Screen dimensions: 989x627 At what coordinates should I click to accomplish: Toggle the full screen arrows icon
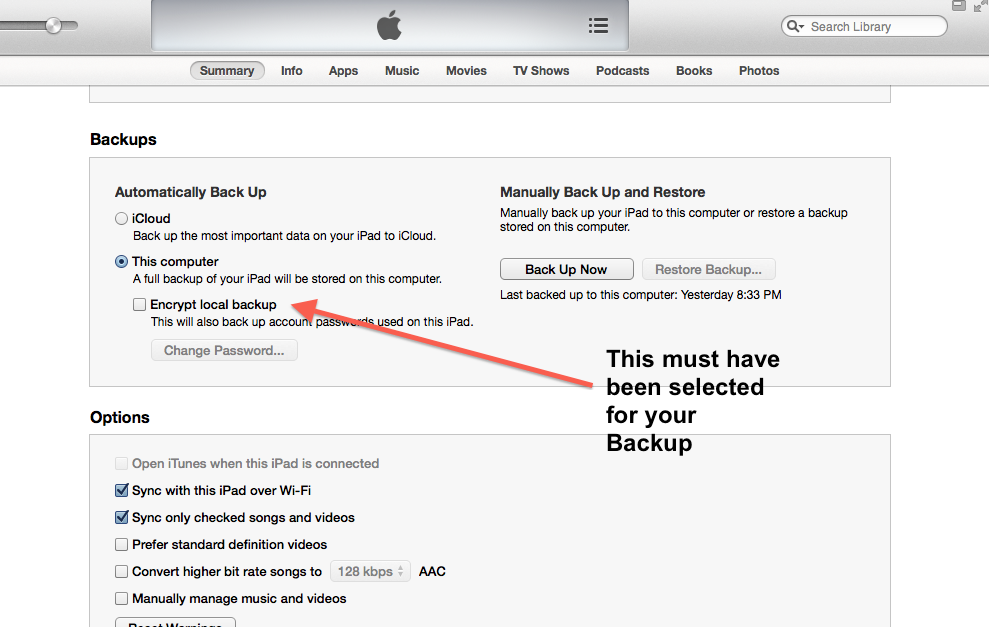coord(981,6)
